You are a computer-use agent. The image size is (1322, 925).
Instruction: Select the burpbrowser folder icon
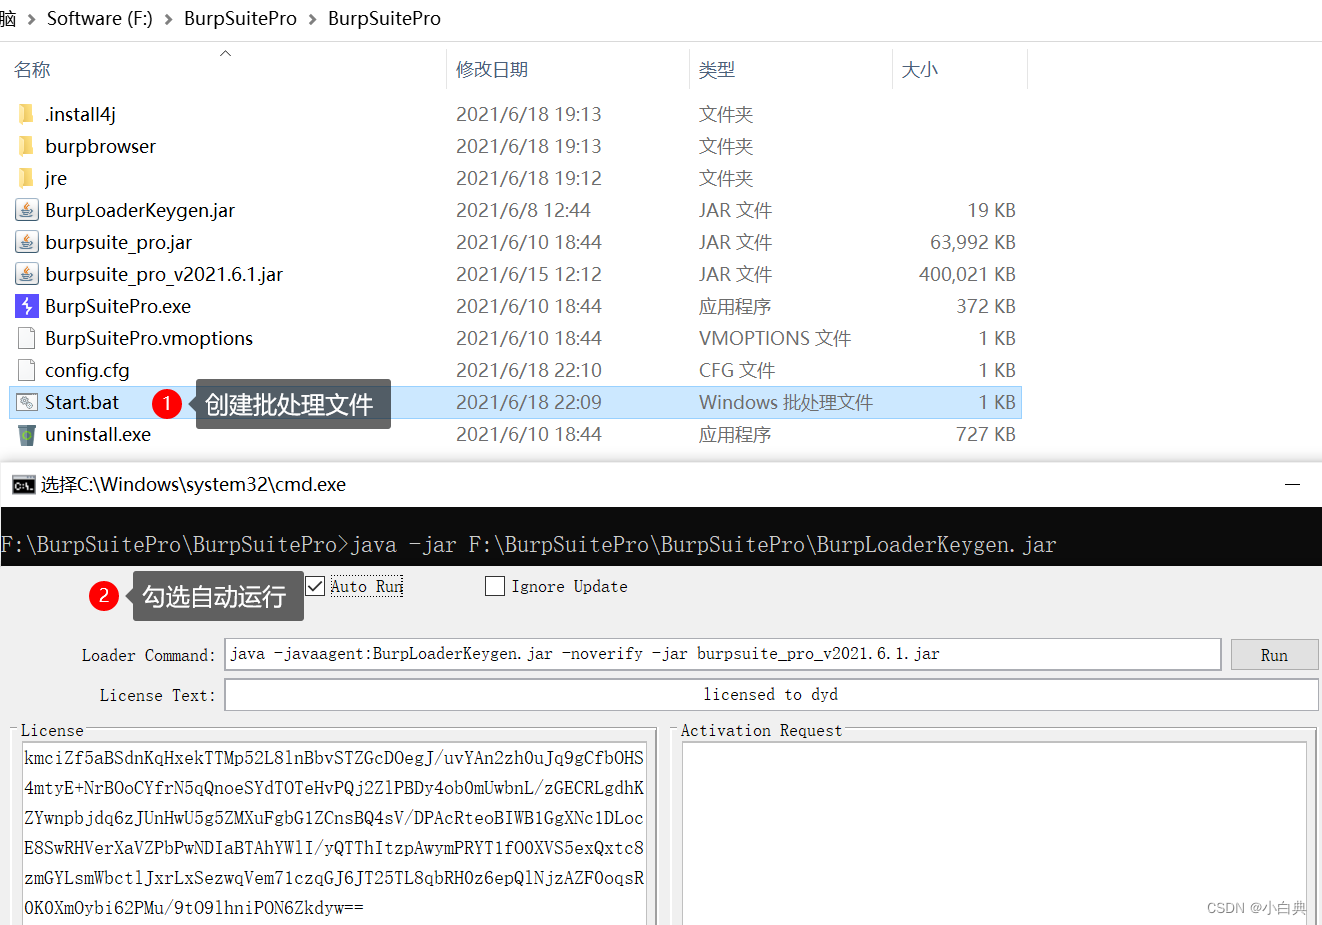26,146
